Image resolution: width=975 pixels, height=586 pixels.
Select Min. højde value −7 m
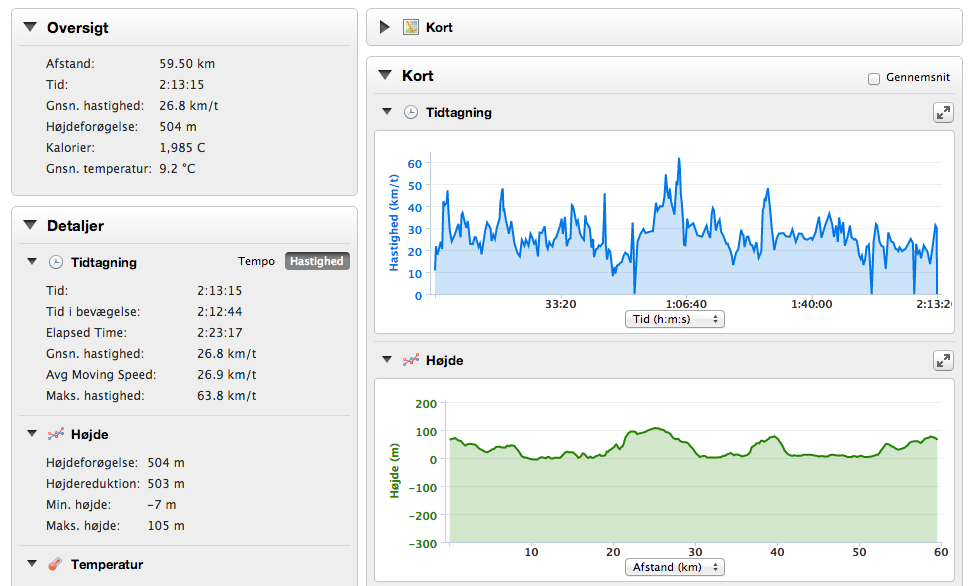[x=162, y=505]
